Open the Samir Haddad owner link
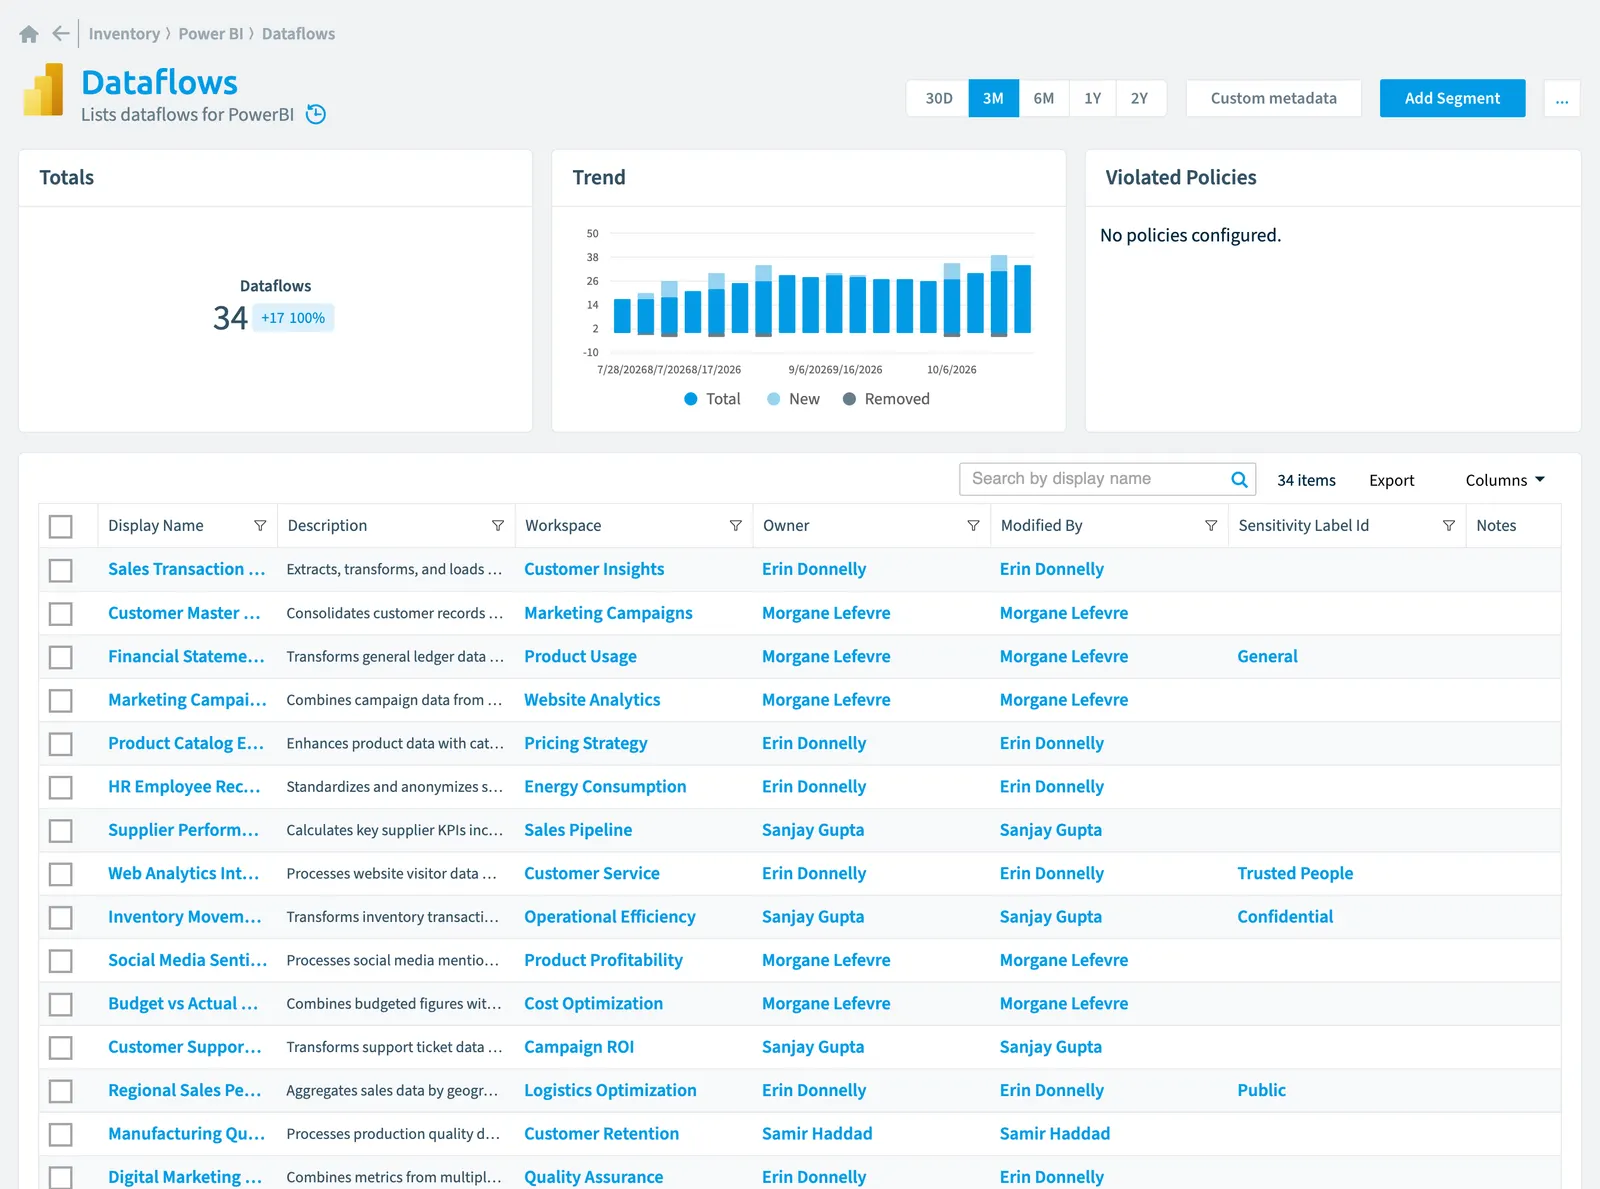1600x1189 pixels. (817, 1133)
